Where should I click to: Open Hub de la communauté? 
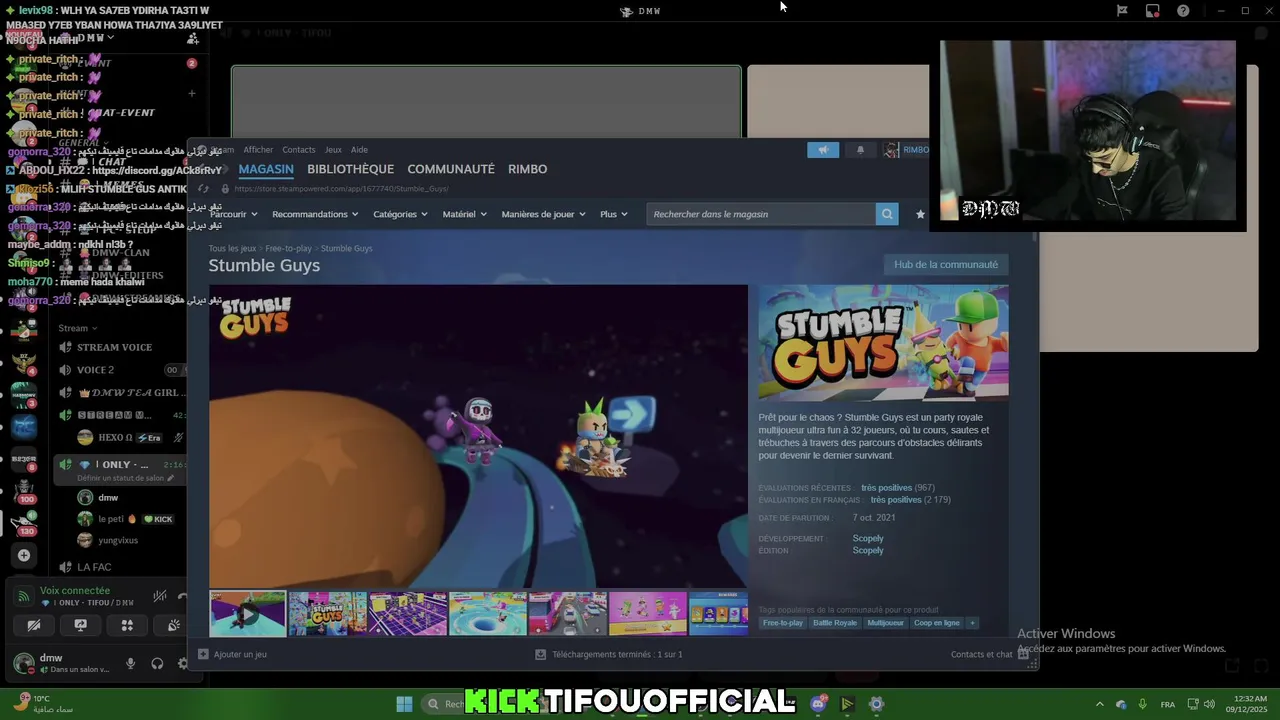coord(945,265)
